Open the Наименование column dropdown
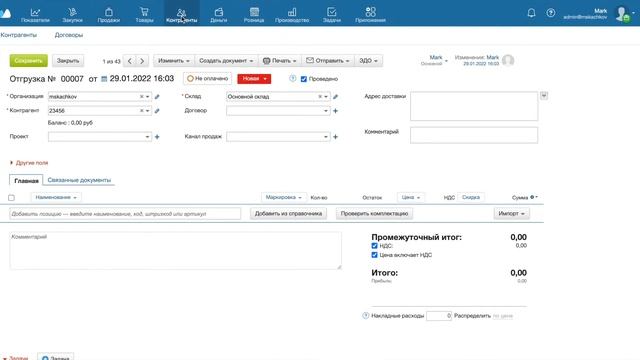This screenshot has width=640, height=360. tap(56, 197)
